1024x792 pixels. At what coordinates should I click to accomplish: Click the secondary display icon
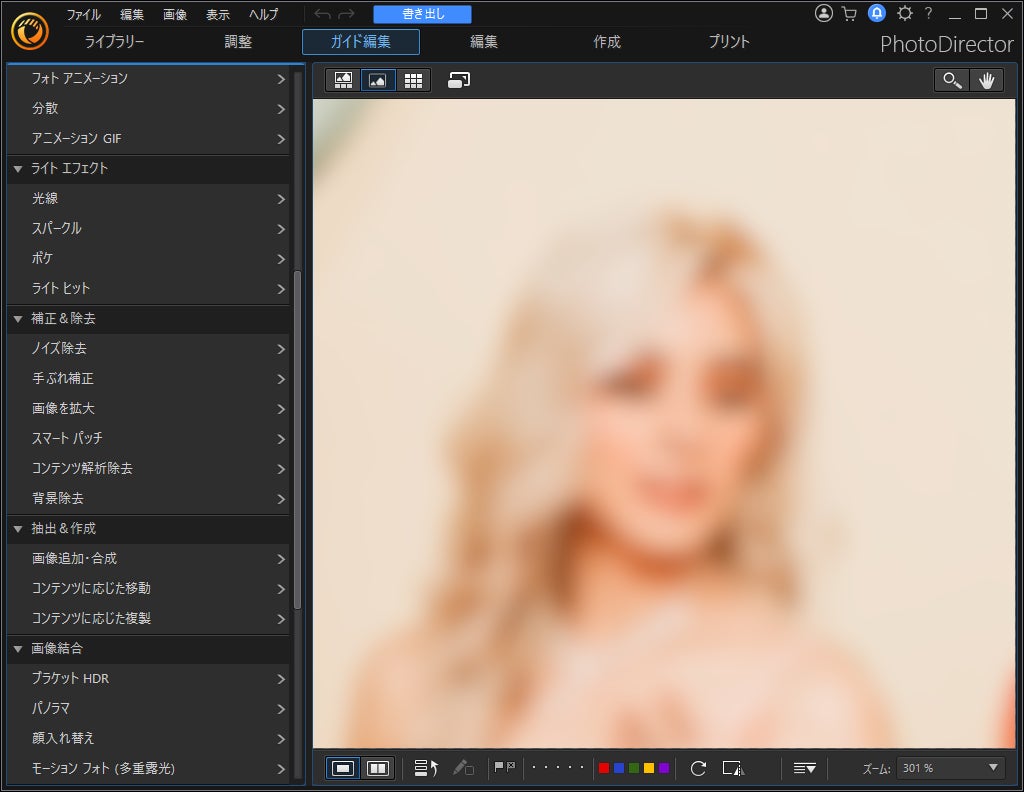pyautogui.click(x=459, y=80)
